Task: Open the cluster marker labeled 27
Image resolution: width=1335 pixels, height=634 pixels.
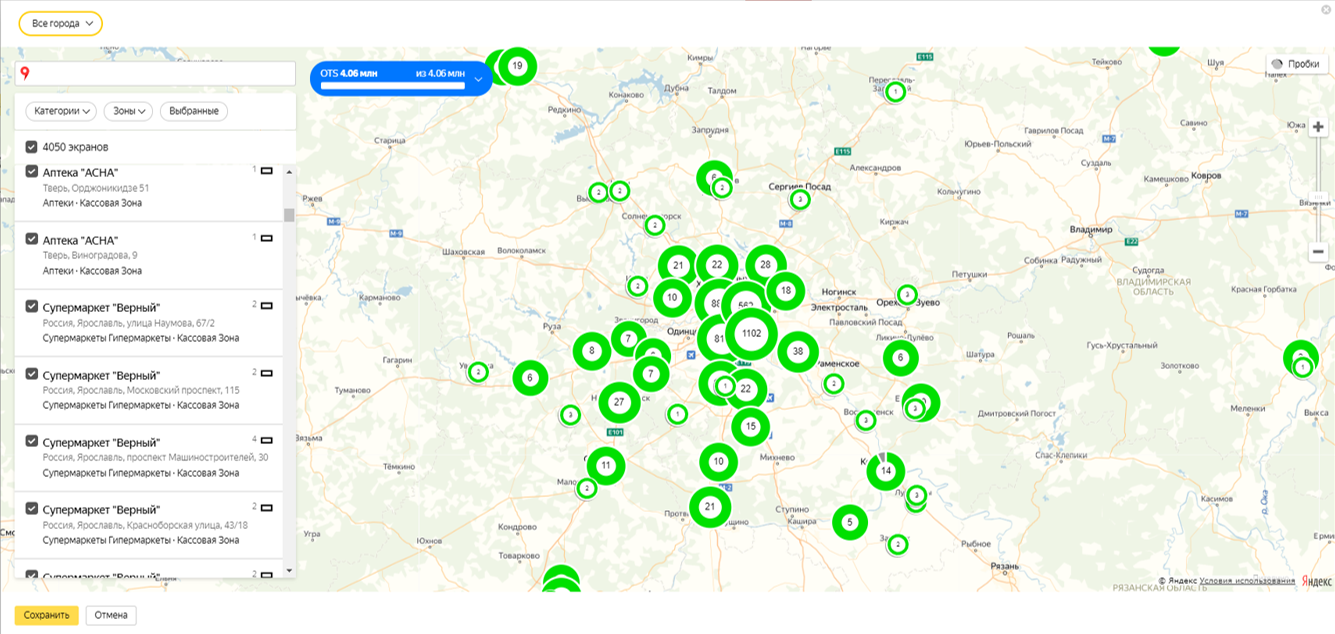Action: pyautogui.click(x=619, y=402)
